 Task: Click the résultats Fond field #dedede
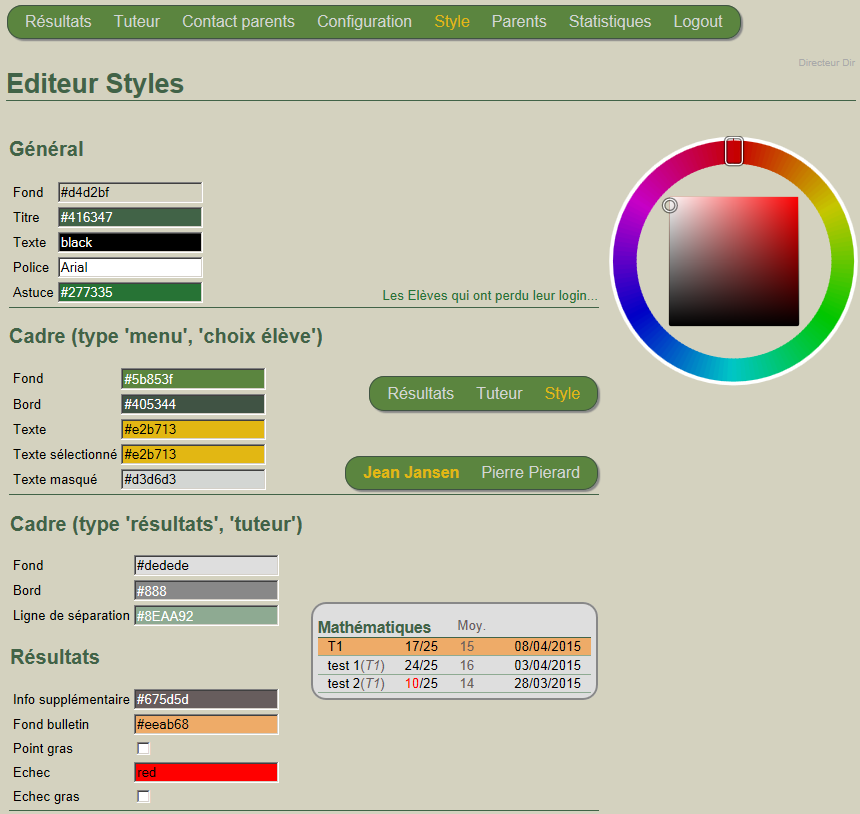tap(206, 566)
